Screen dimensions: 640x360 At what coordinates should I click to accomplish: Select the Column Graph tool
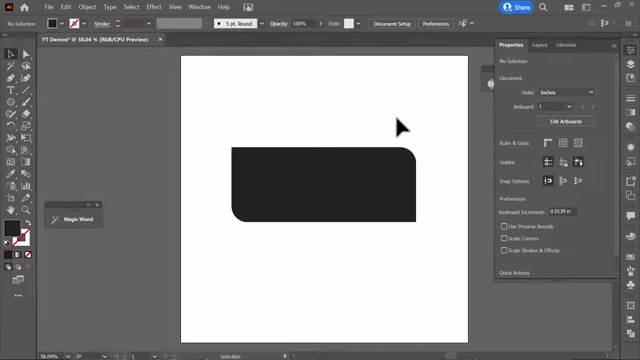pyautogui.click(x=26, y=186)
